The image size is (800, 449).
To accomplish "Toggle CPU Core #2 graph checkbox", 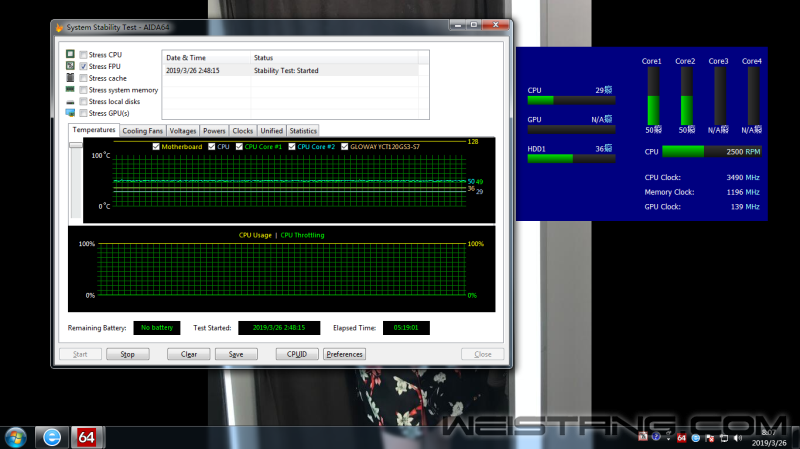I will 292,146.
